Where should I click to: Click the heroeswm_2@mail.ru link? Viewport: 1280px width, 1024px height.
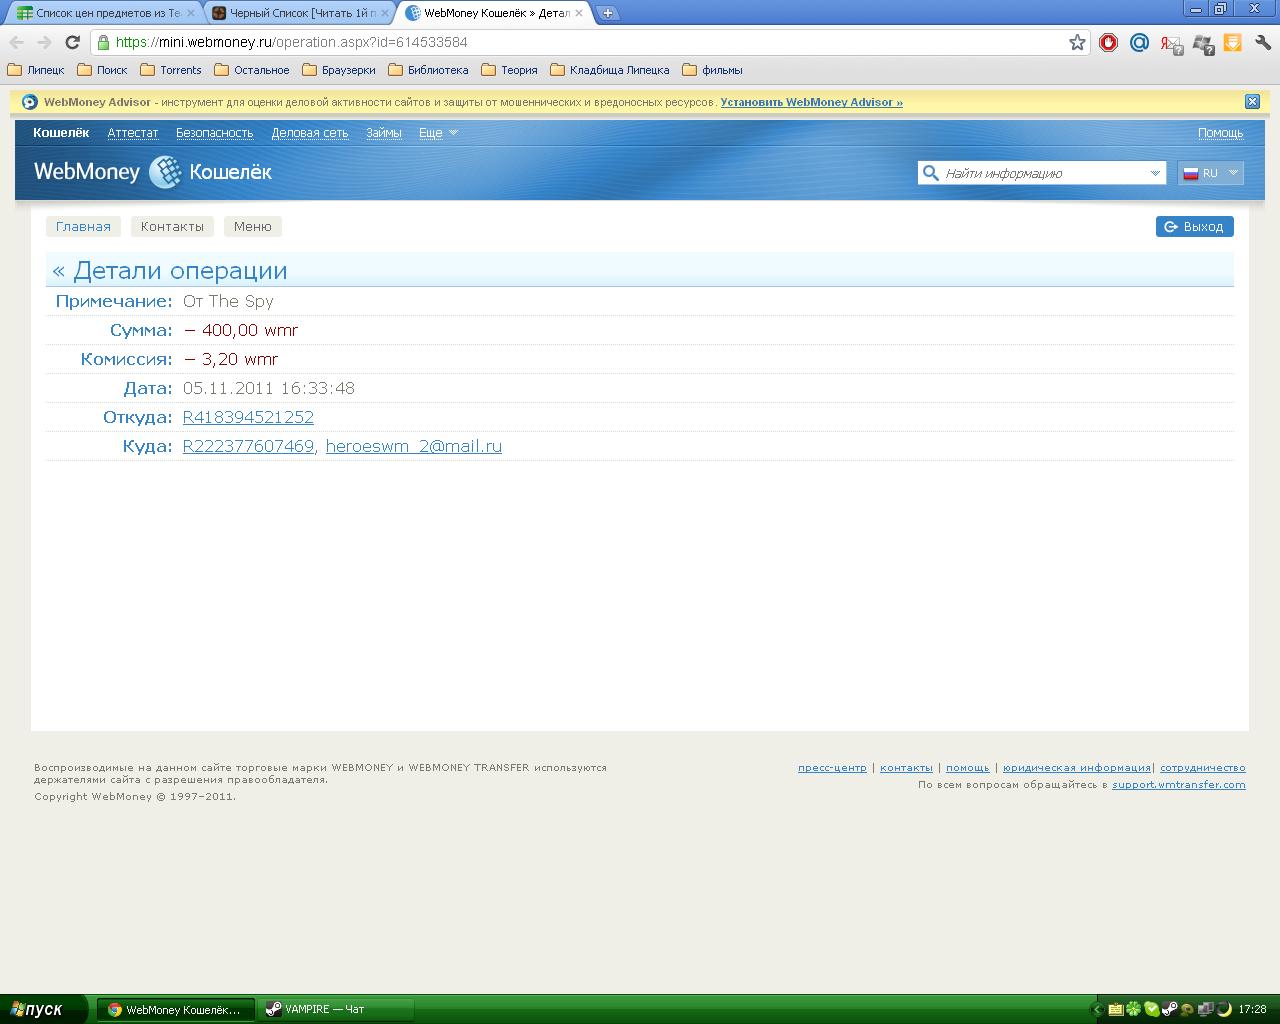pos(414,446)
